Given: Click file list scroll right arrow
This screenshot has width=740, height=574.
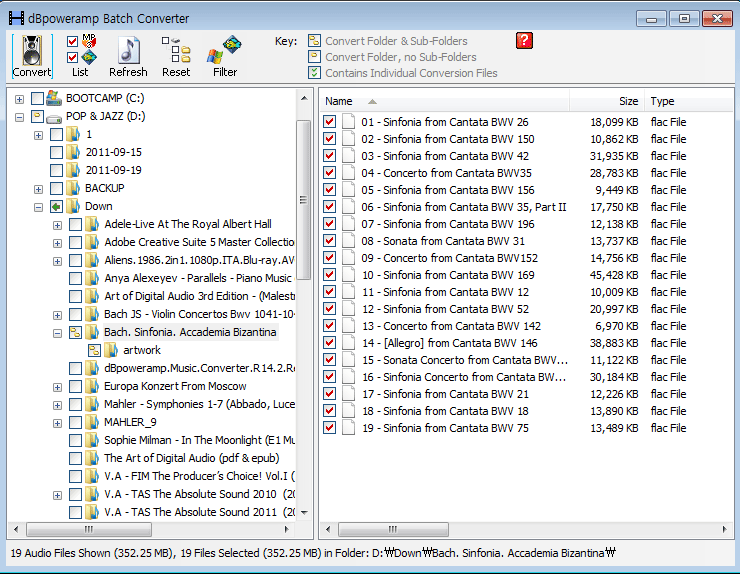Looking at the screenshot, I should [x=724, y=529].
